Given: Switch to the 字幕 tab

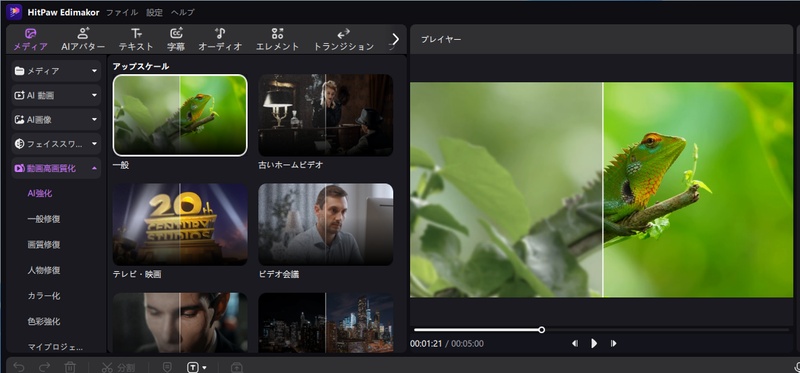Looking at the screenshot, I should point(176,40).
